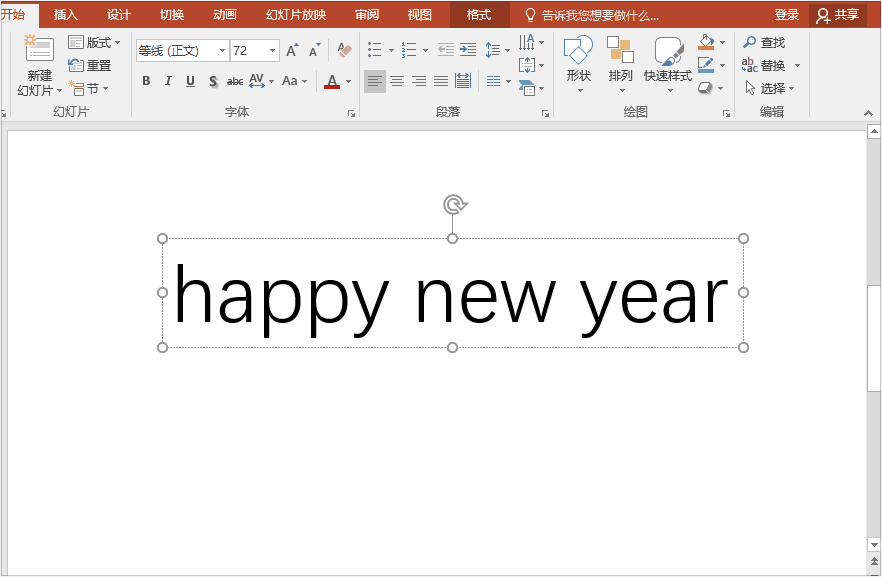Open the Select (选择) menu
This screenshot has height=577, width=882.
point(770,88)
